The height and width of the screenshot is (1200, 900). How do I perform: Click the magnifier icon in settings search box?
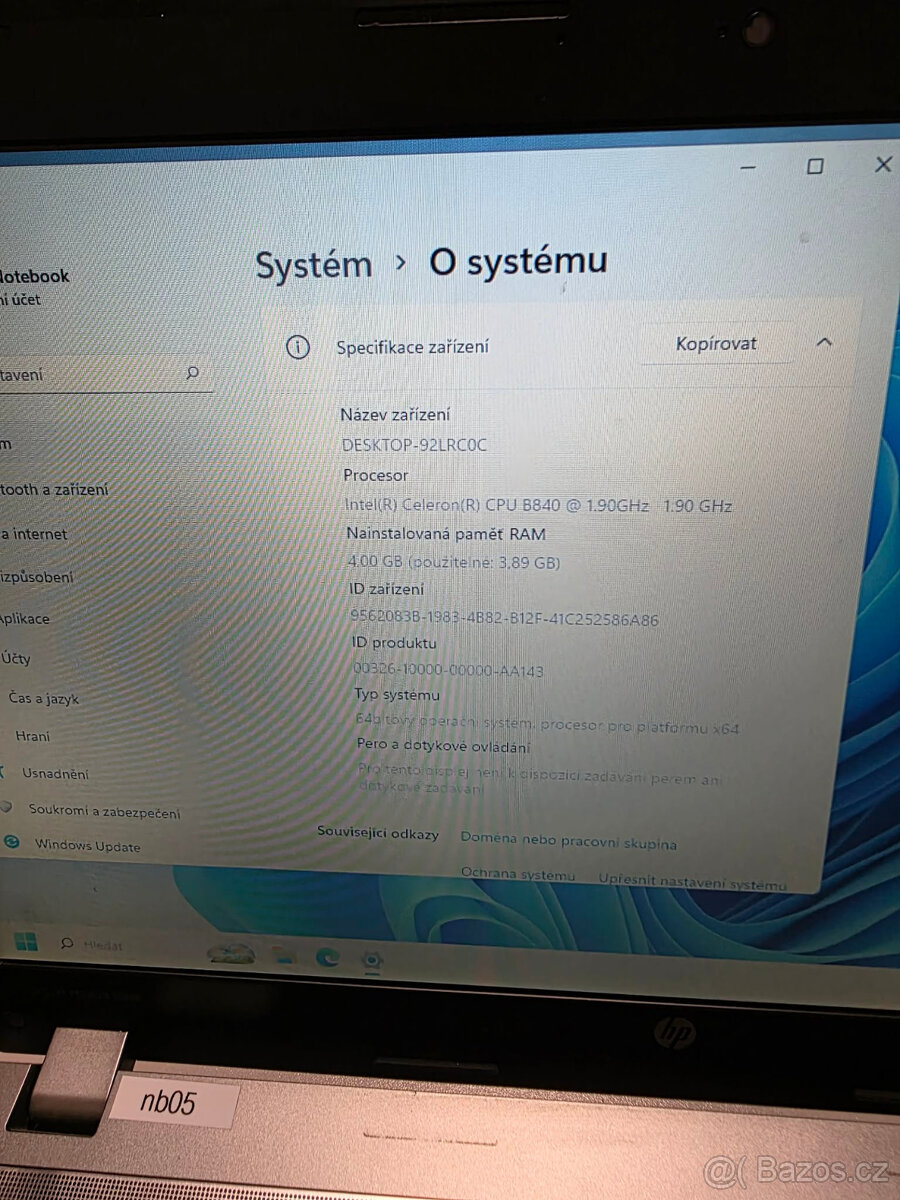pos(194,372)
